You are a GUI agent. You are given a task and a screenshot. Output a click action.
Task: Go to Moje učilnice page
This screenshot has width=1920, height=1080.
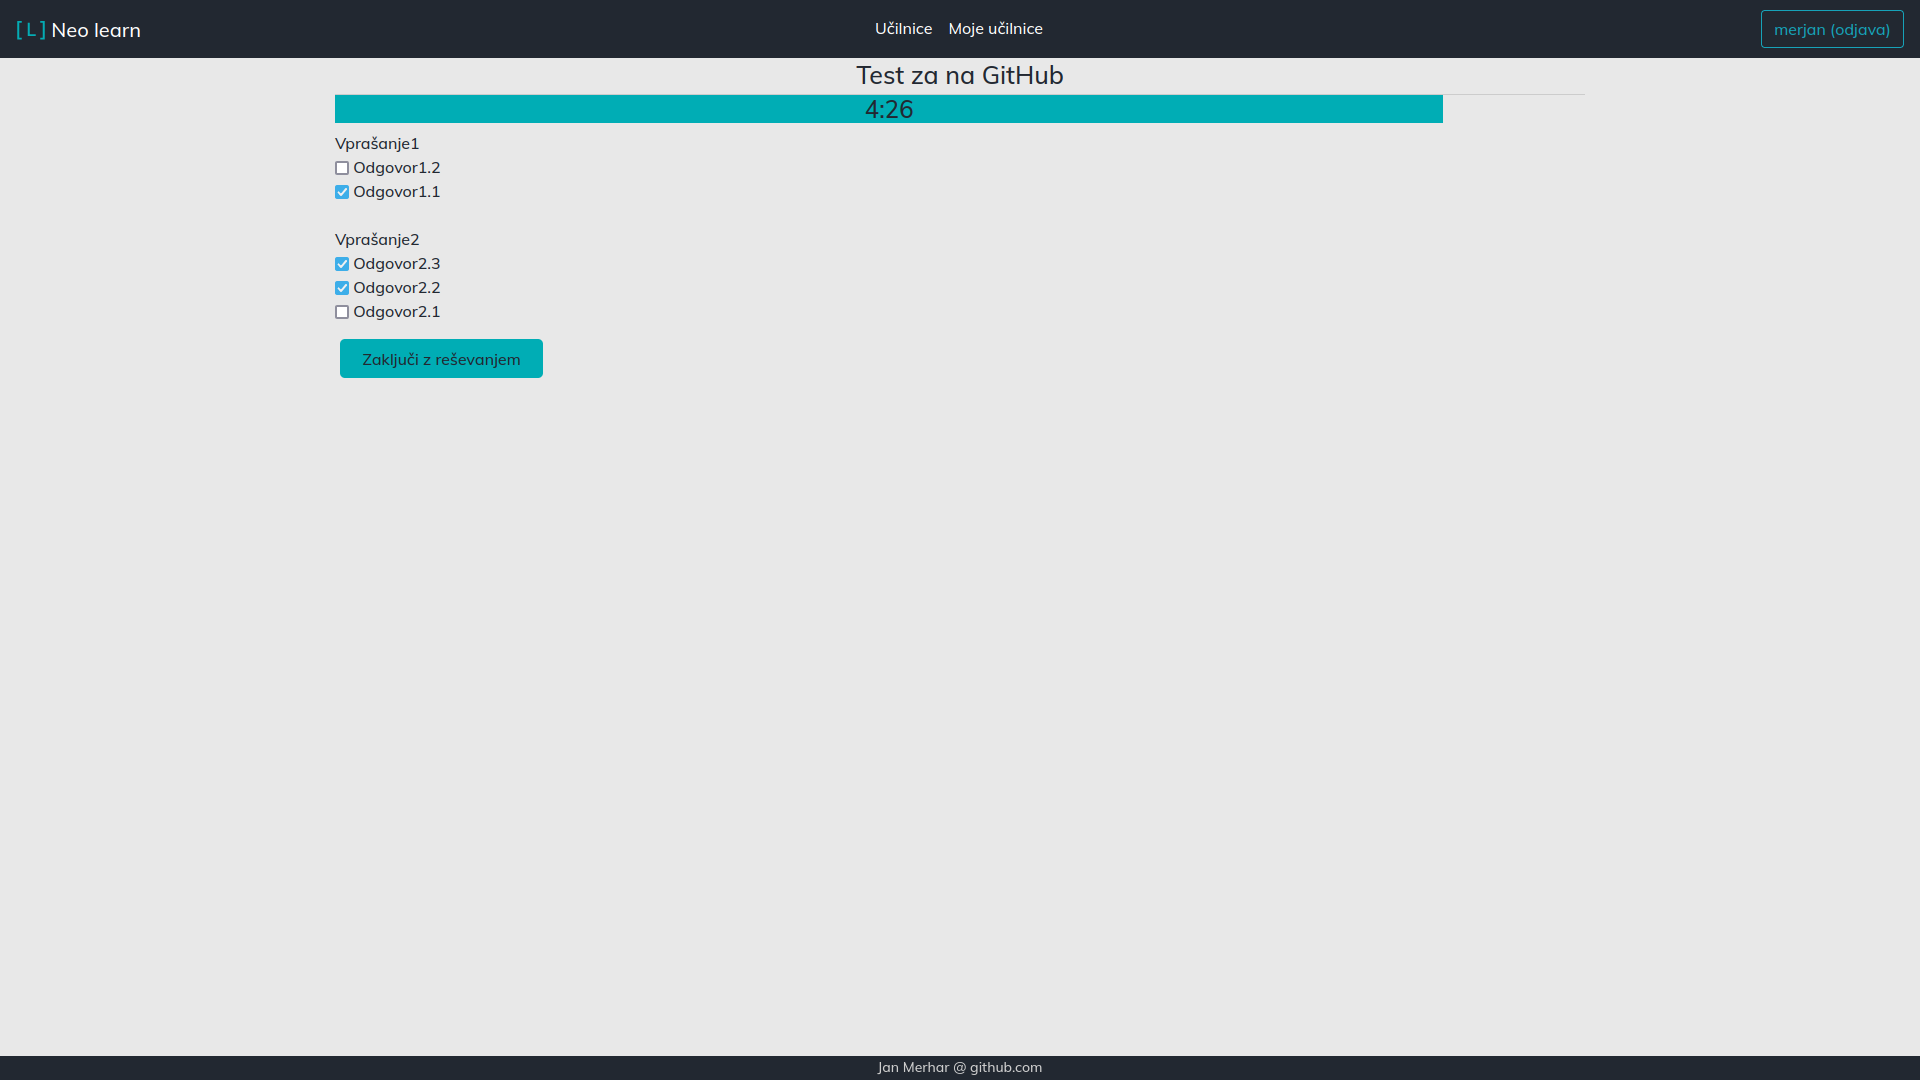(995, 28)
